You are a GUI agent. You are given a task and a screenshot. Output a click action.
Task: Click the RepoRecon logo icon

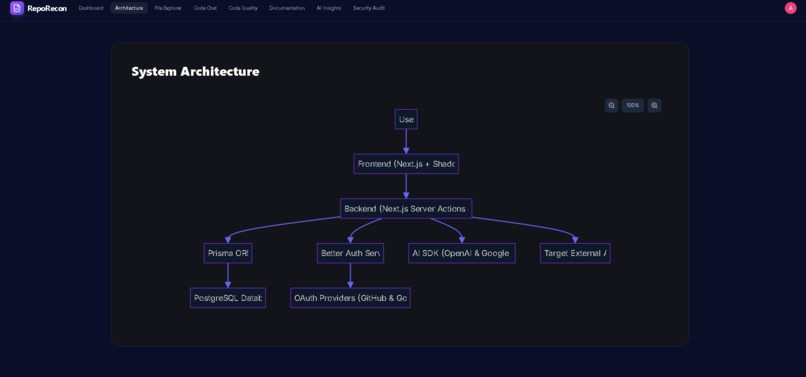pos(17,8)
